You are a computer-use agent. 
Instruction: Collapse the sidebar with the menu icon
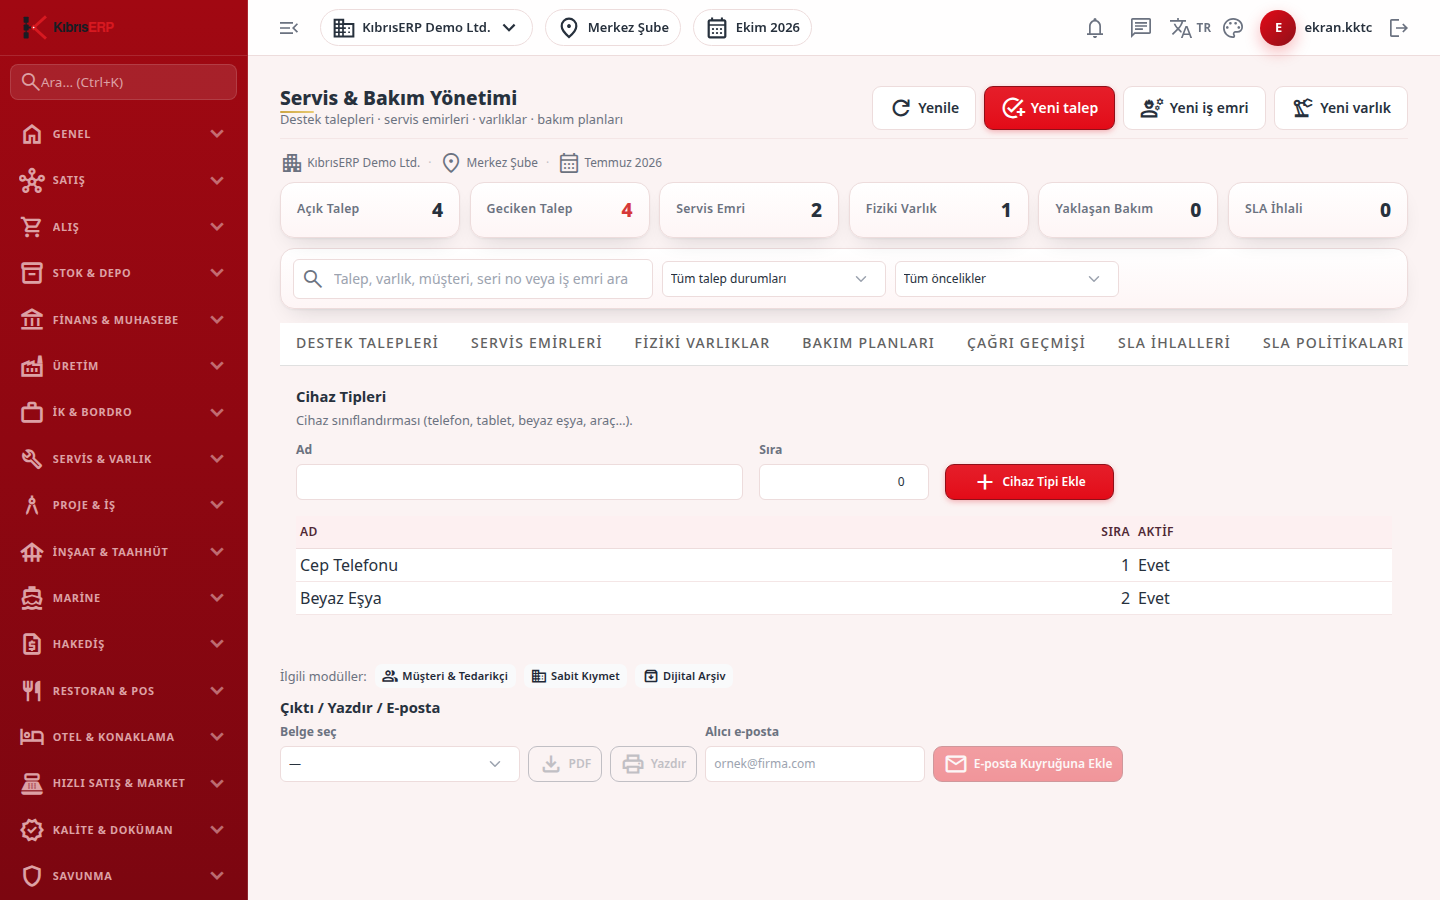(x=289, y=28)
